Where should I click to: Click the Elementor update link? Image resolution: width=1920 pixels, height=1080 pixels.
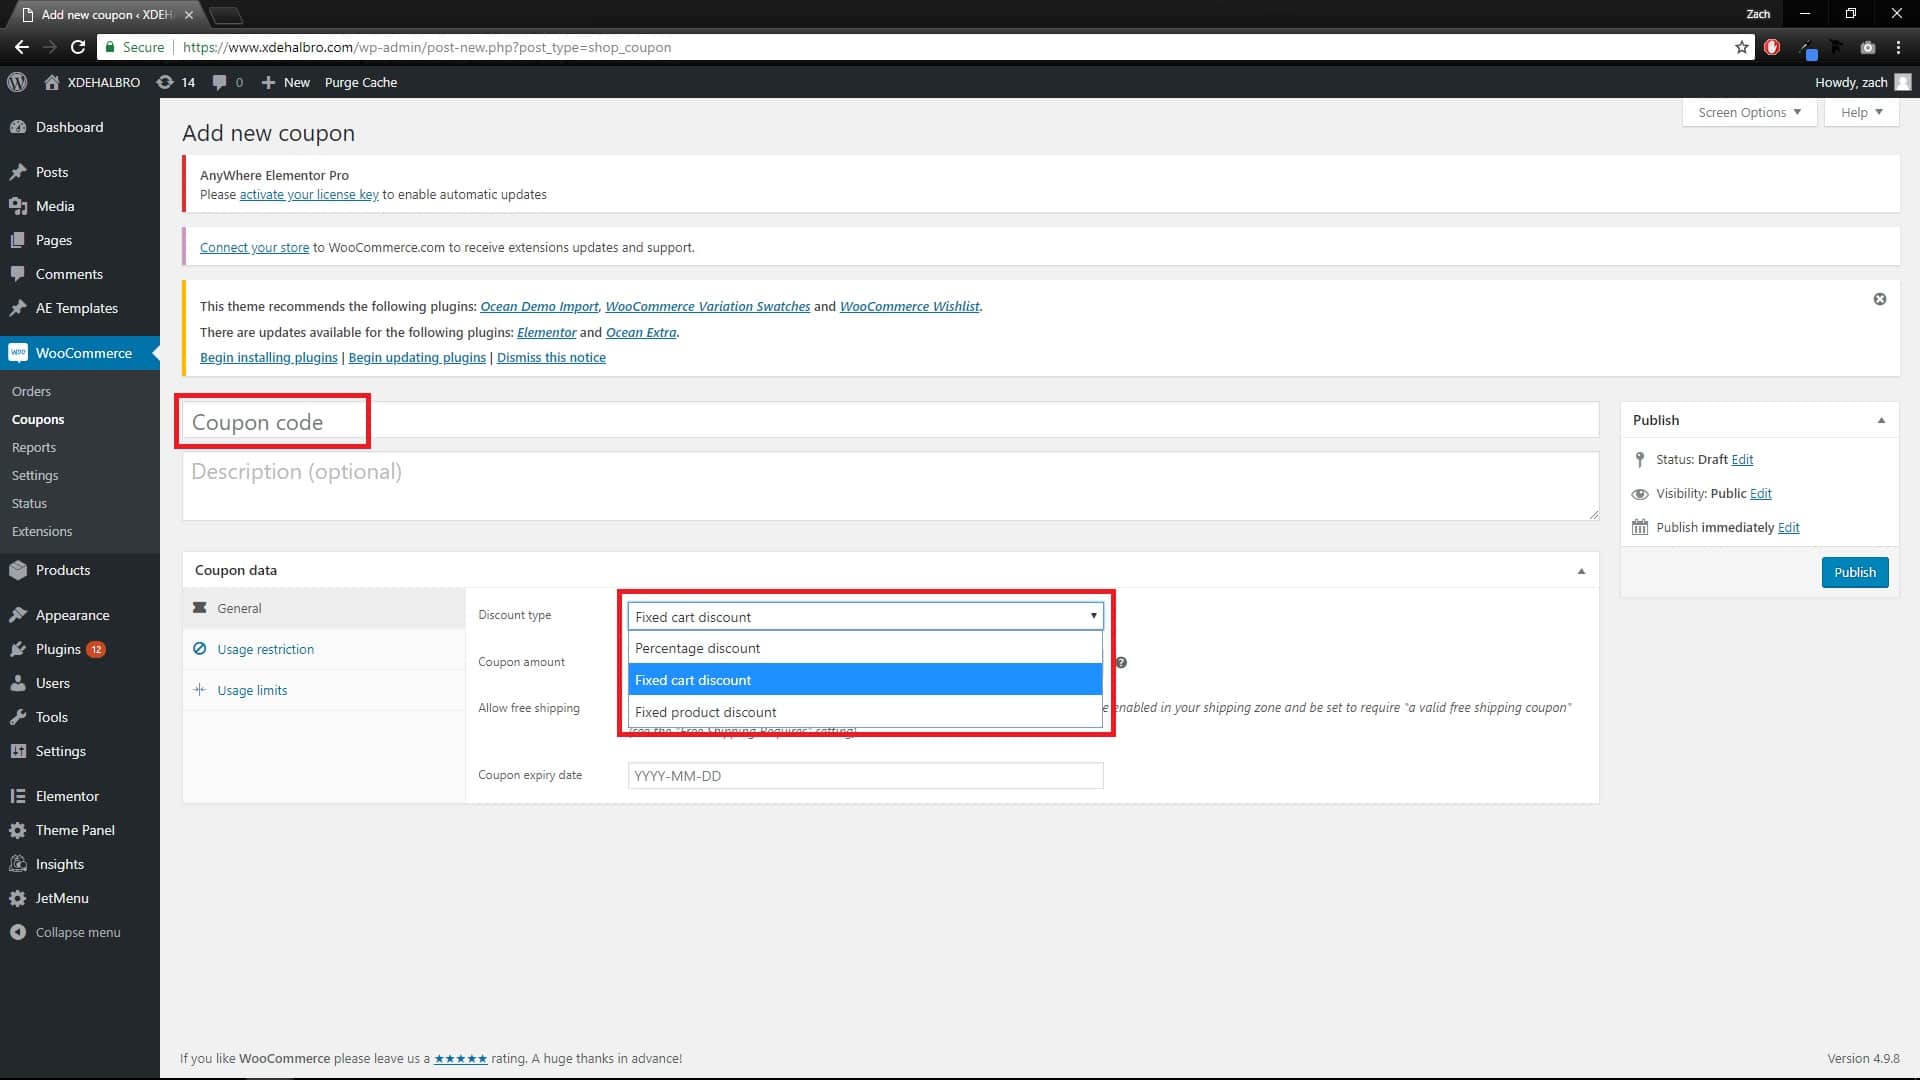tap(546, 332)
